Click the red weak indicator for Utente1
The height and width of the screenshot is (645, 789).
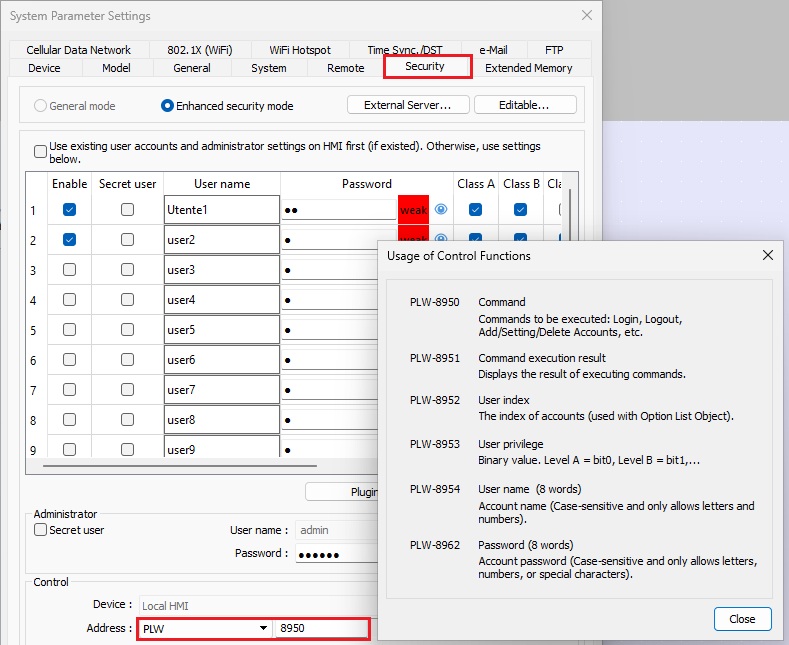pos(413,210)
